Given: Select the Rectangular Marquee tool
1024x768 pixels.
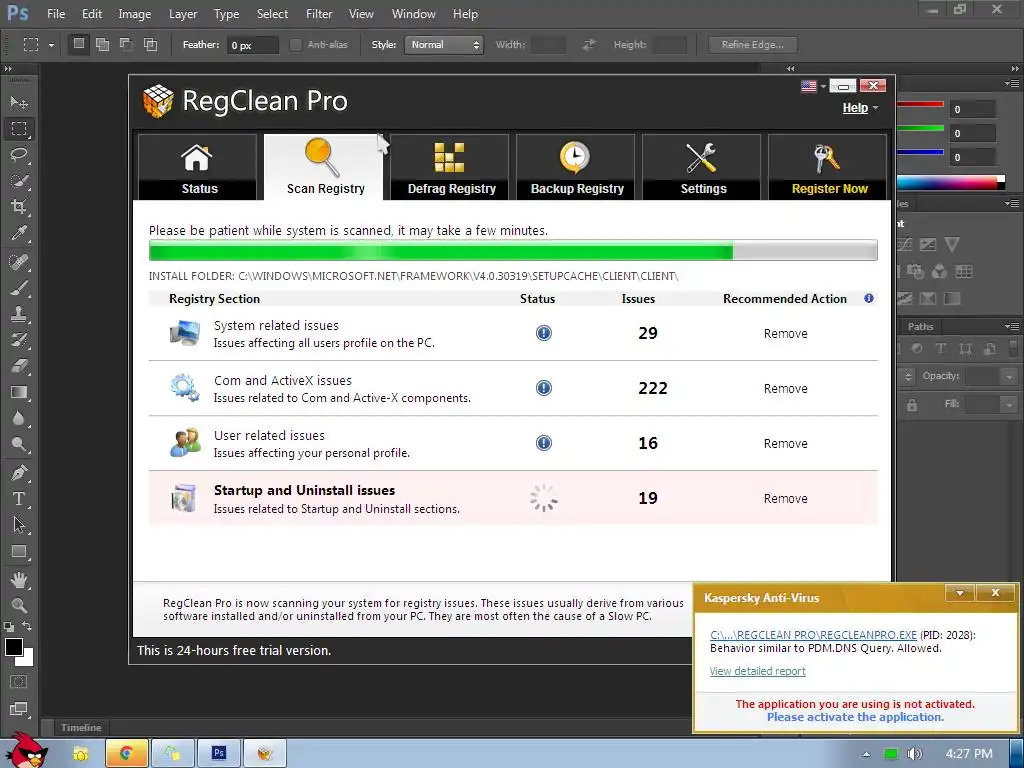Looking at the screenshot, I should click(19, 129).
